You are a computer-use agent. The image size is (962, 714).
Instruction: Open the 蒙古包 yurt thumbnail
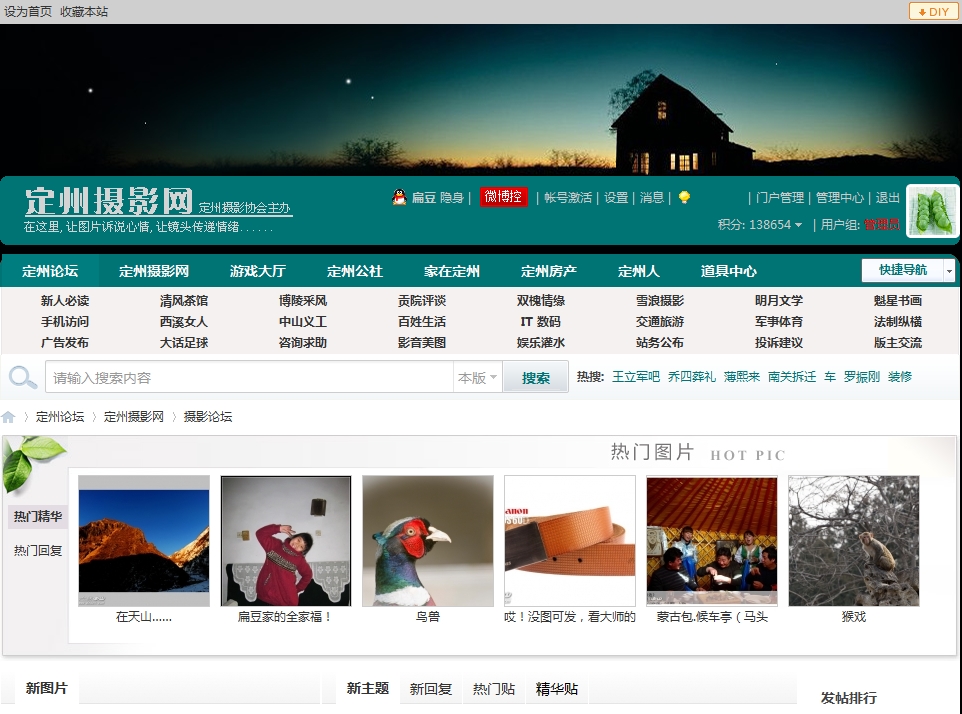(x=712, y=541)
